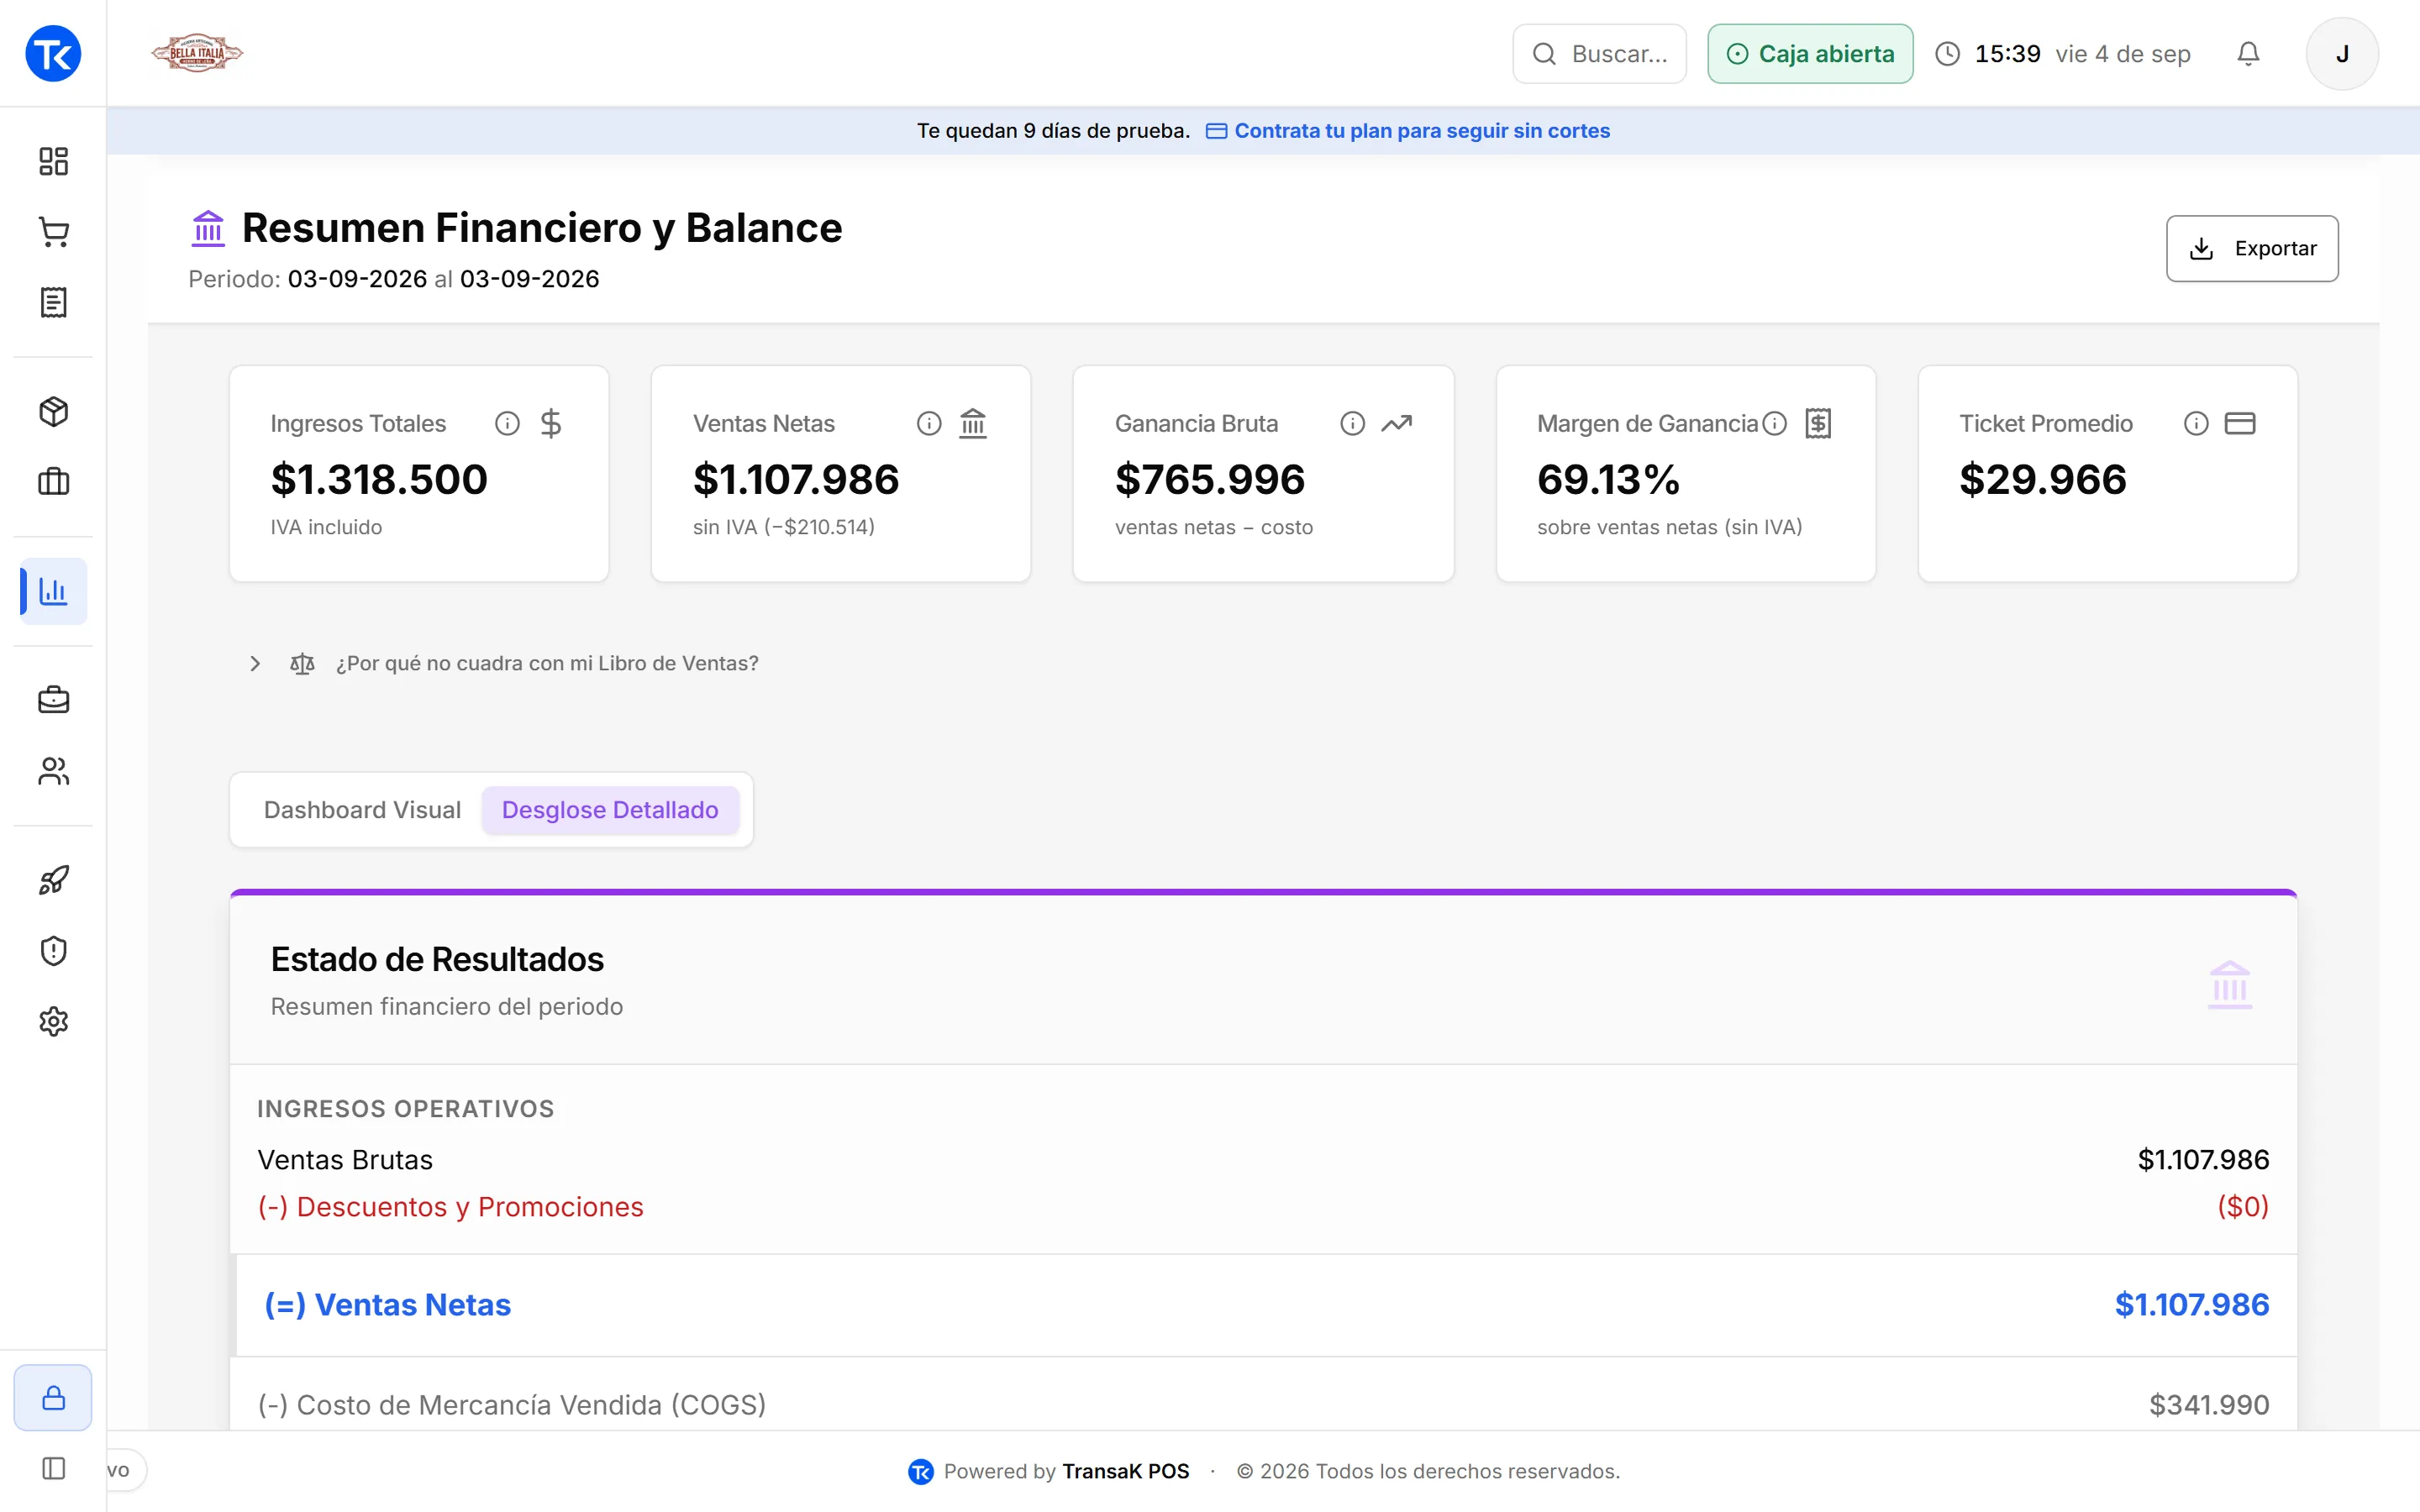Image resolution: width=2420 pixels, height=1512 pixels.
Task: Click the TransaK POS footer text
Action: (x=1126, y=1471)
